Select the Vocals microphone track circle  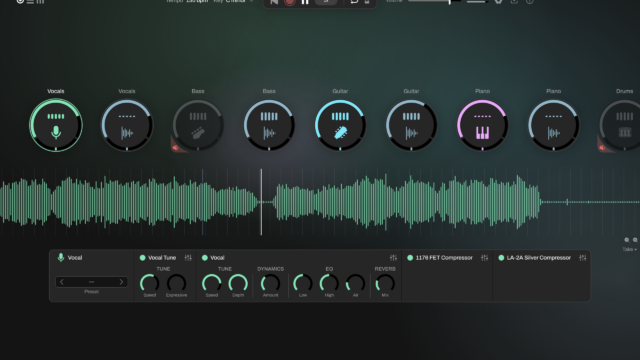pyautogui.click(x=56, y=125)
